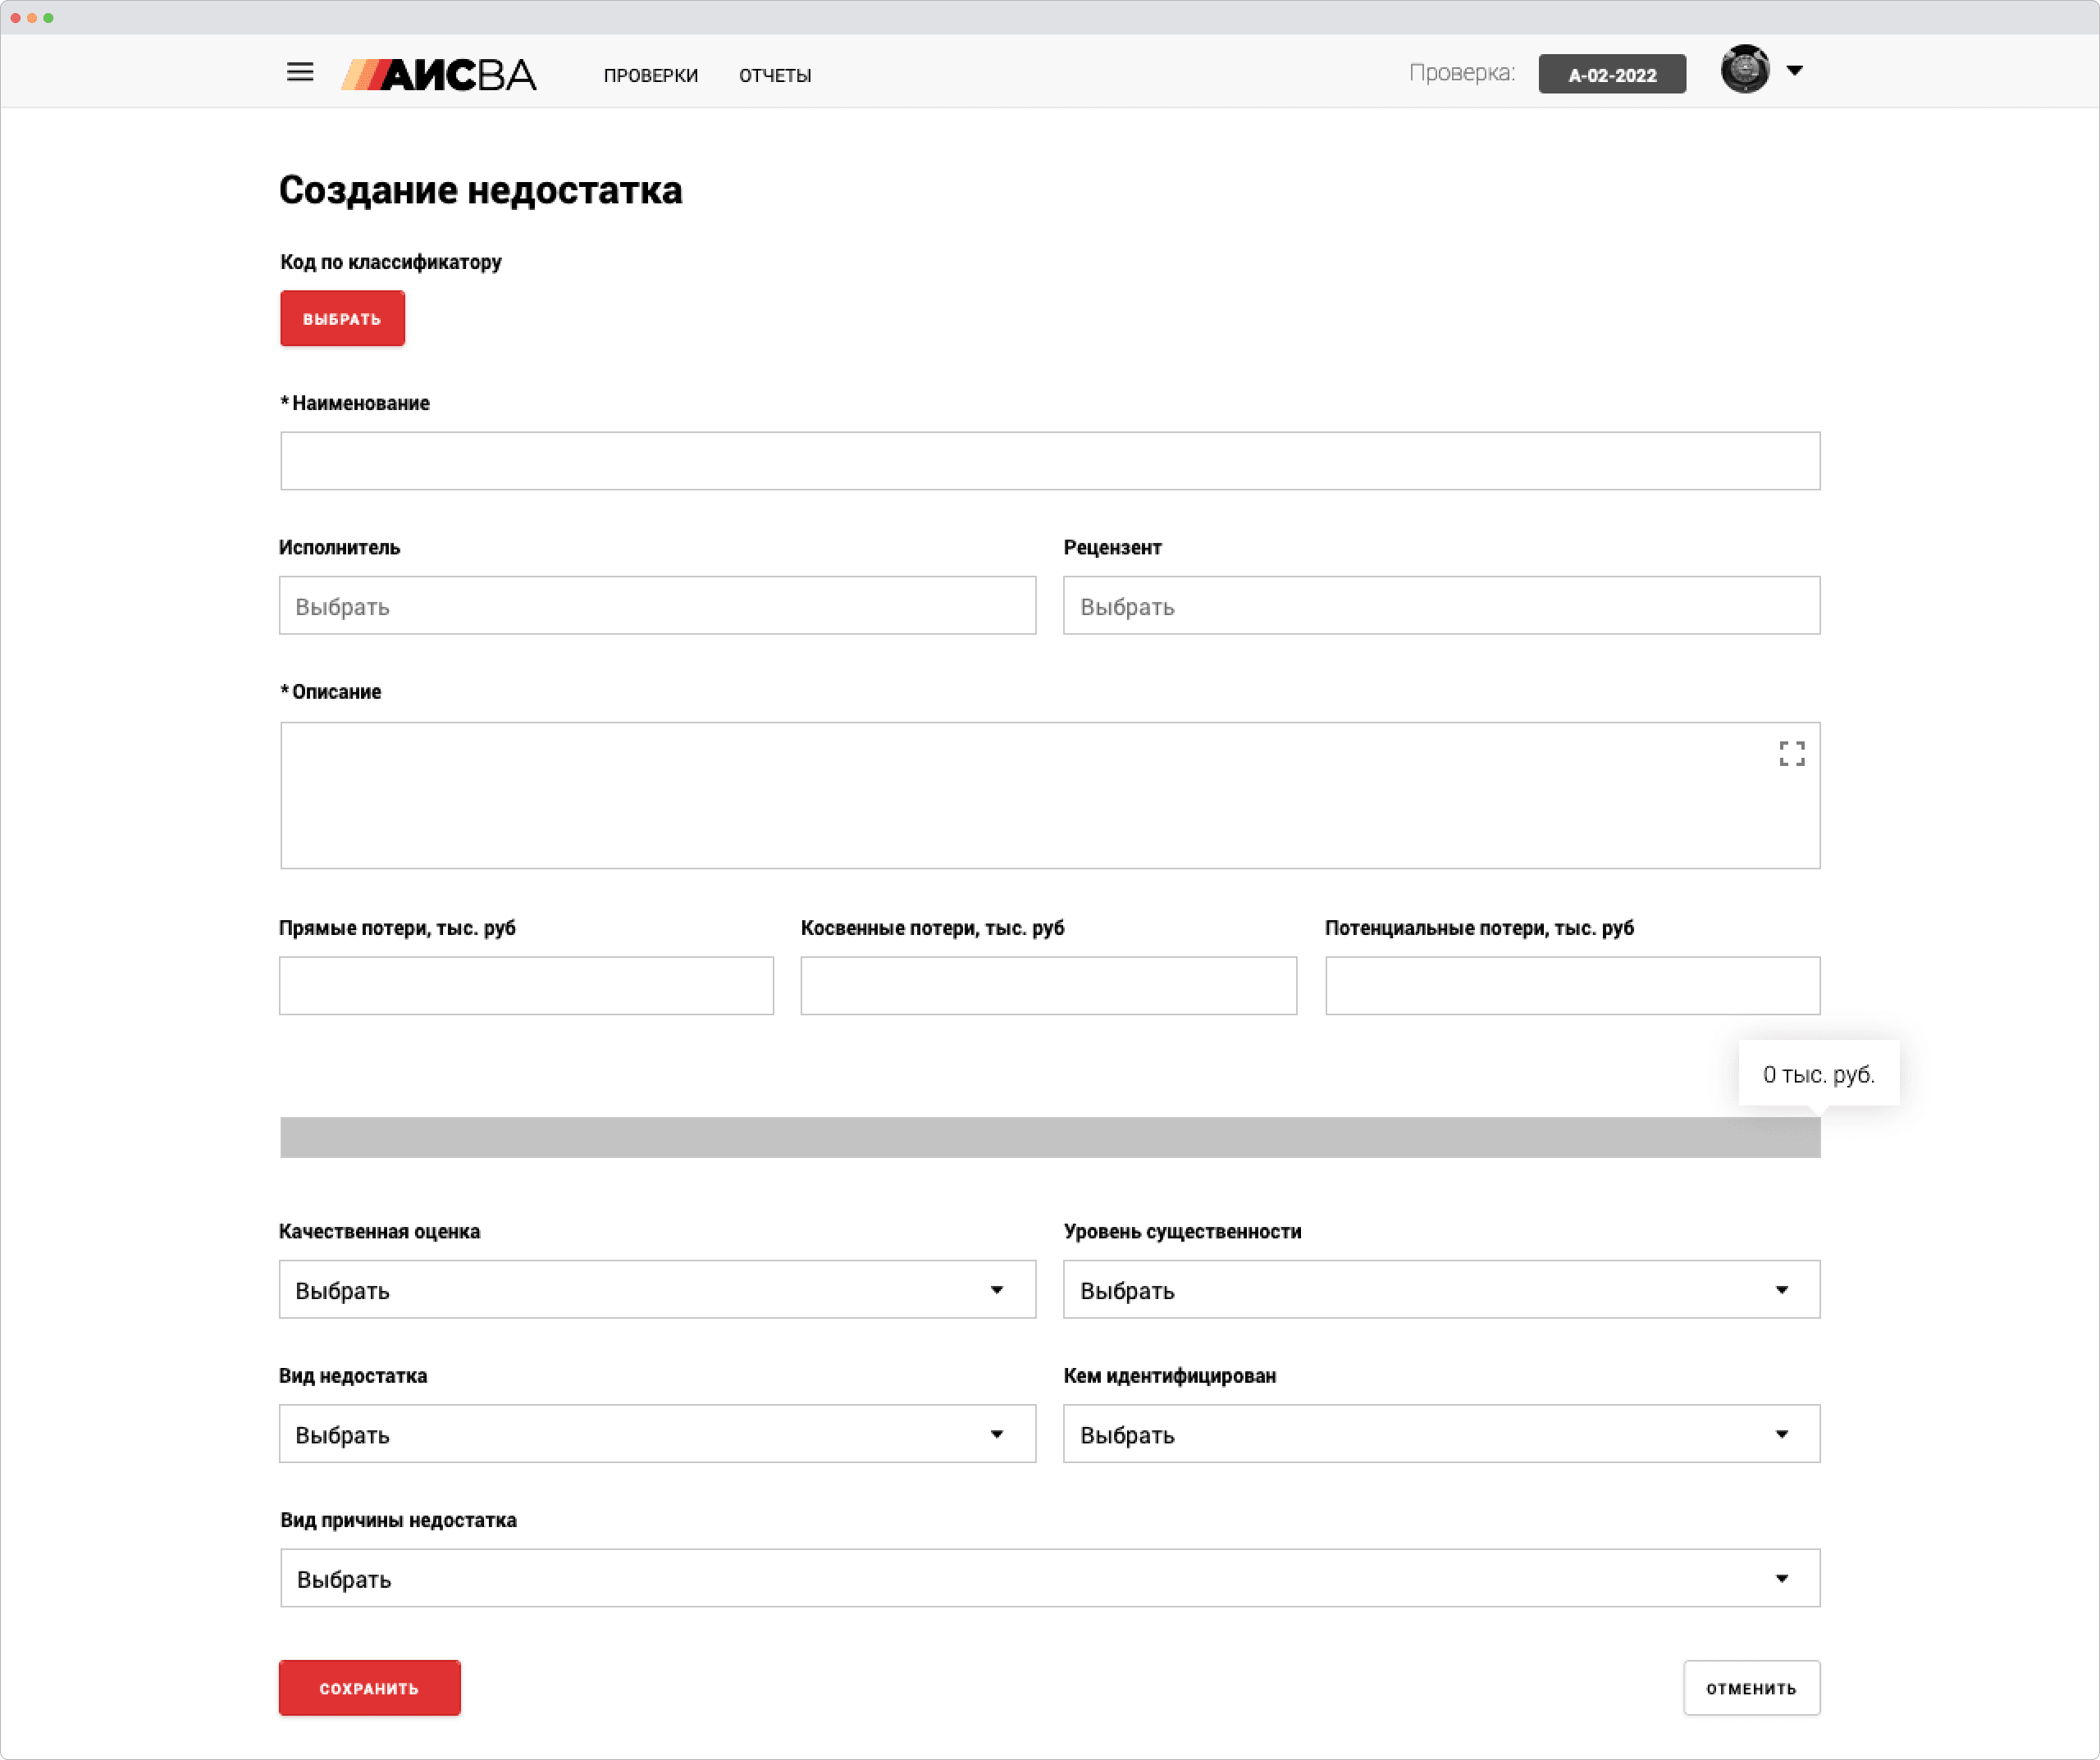The width and height of the screenshot is (2100, 1760).
Task: Expand the Описание field to fullscreen
Action: pos(1791,753)
